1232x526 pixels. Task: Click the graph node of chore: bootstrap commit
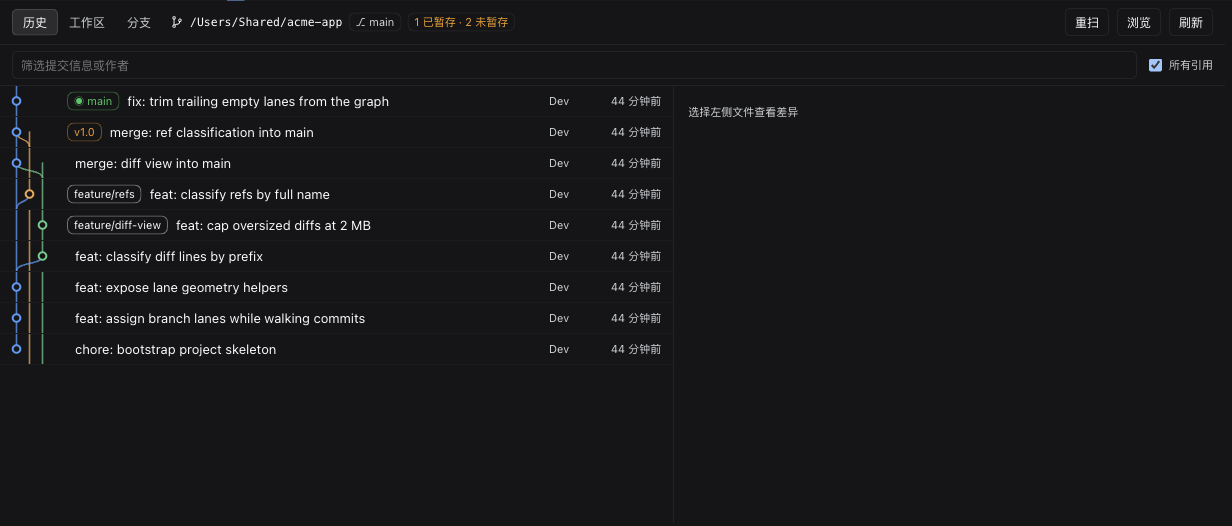(x=16, y=349)
